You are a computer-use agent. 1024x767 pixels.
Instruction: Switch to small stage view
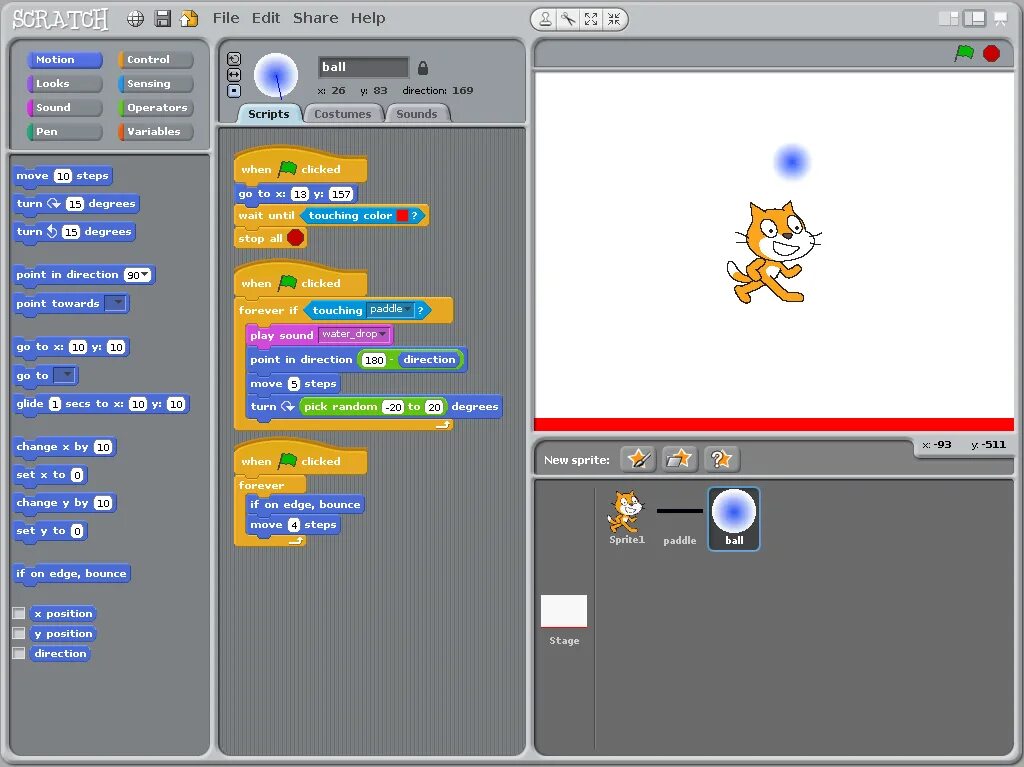tap(948, 19)
